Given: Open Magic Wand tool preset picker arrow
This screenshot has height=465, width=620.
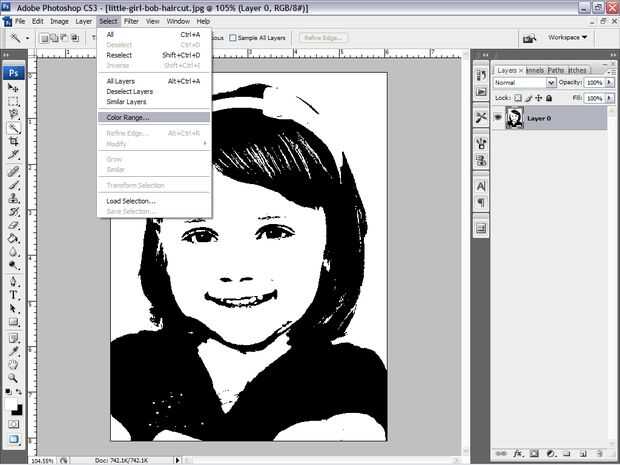Looking at the screenshot, I should (x=27, y=38).
